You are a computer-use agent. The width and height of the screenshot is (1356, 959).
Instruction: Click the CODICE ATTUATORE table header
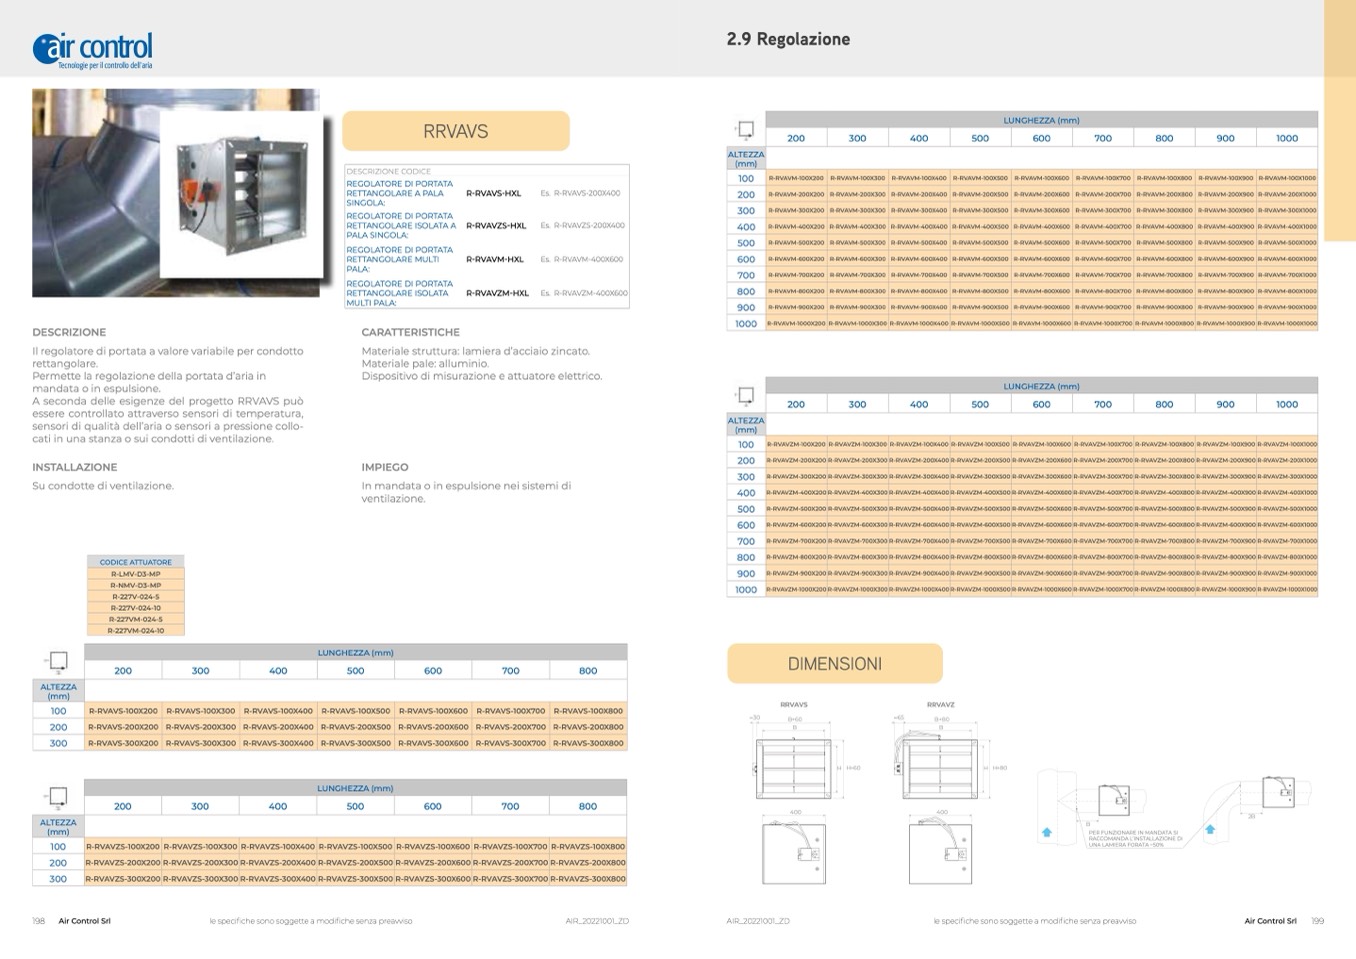[x=136, y=562]
